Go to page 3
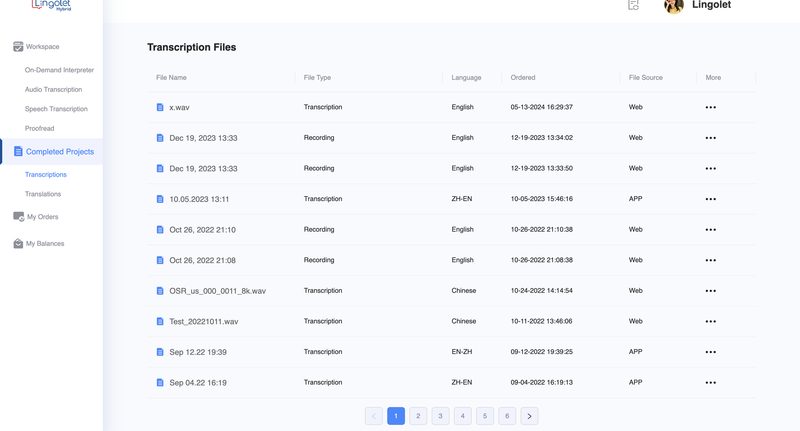Image resolution: width=800 pixels, height=431 pixels. pyautogui.click(x=440, y=416)
